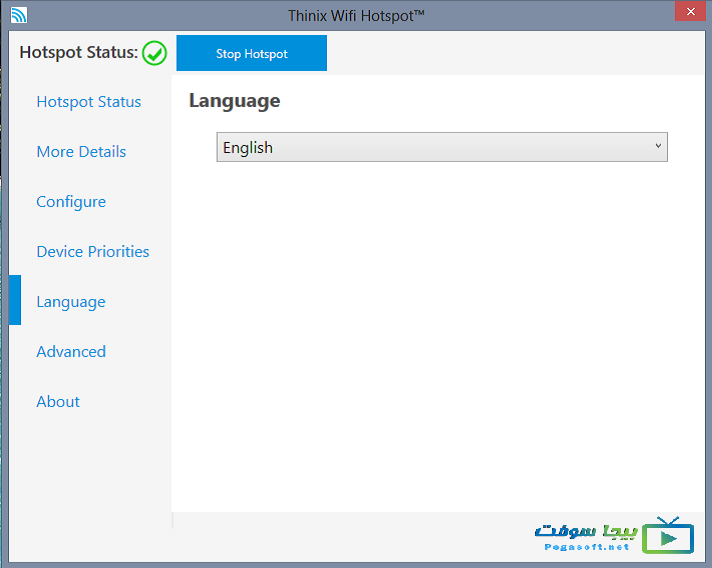
Task: Click the Language page heading
Action: click(x=234, y=101)
